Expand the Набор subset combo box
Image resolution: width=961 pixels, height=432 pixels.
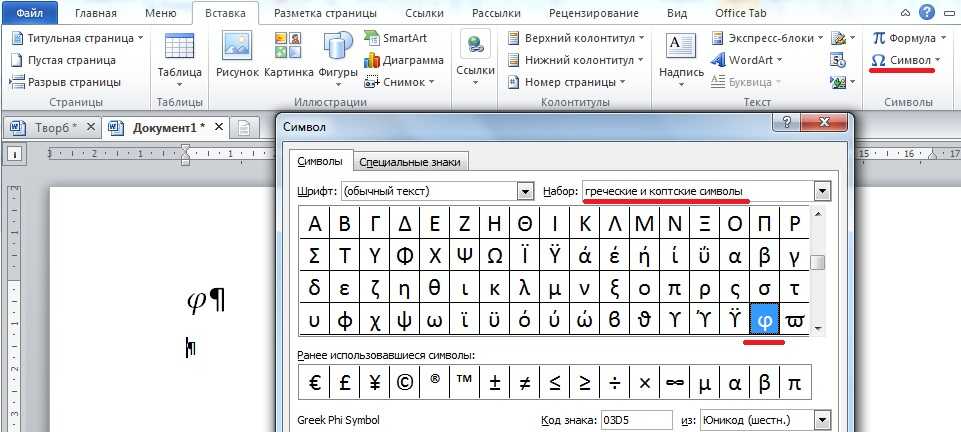pos(822,192)
